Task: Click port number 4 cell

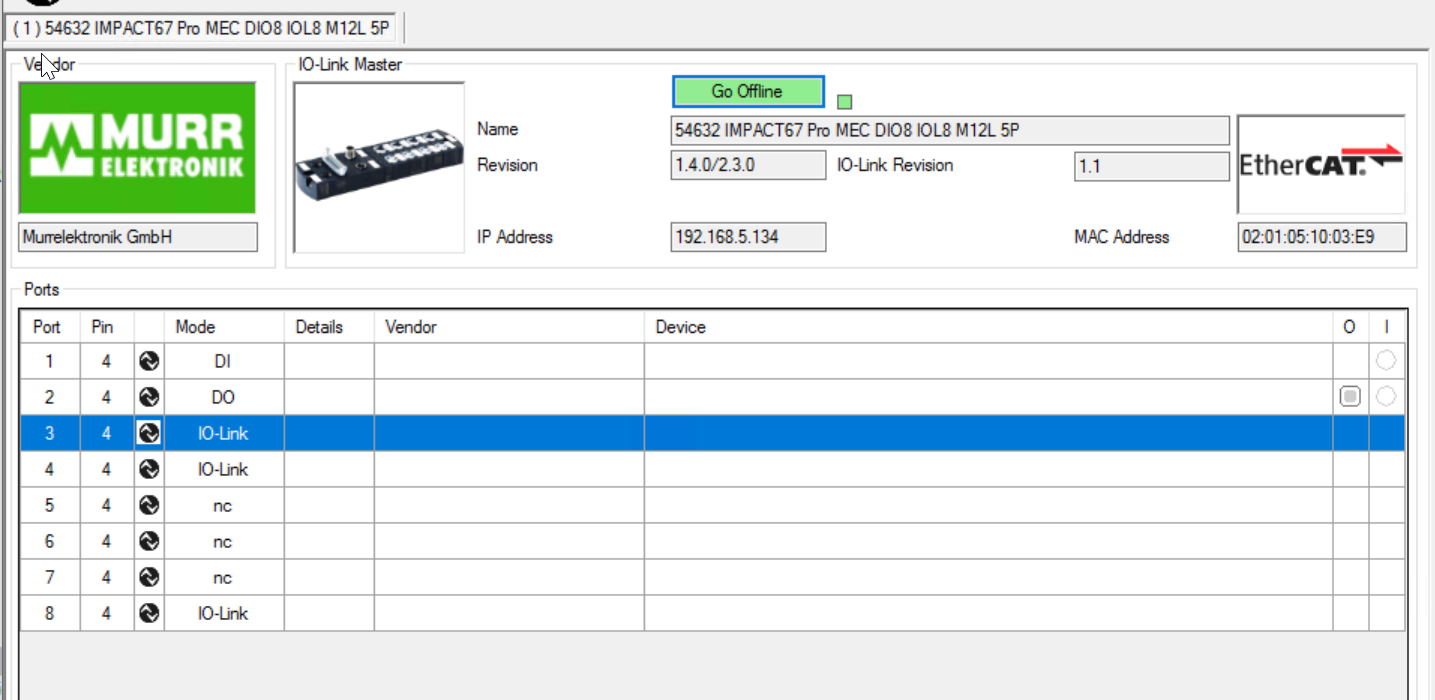Action: point(50,469)
